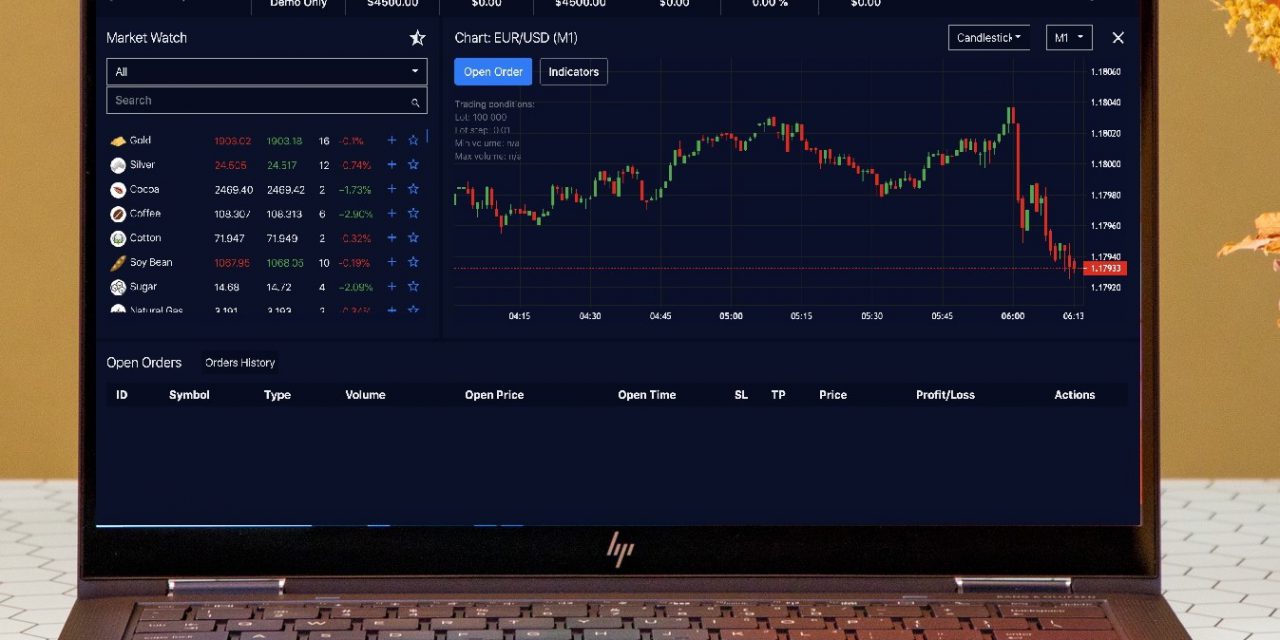Click the plus icon for Soy Bean

(392, 262)
